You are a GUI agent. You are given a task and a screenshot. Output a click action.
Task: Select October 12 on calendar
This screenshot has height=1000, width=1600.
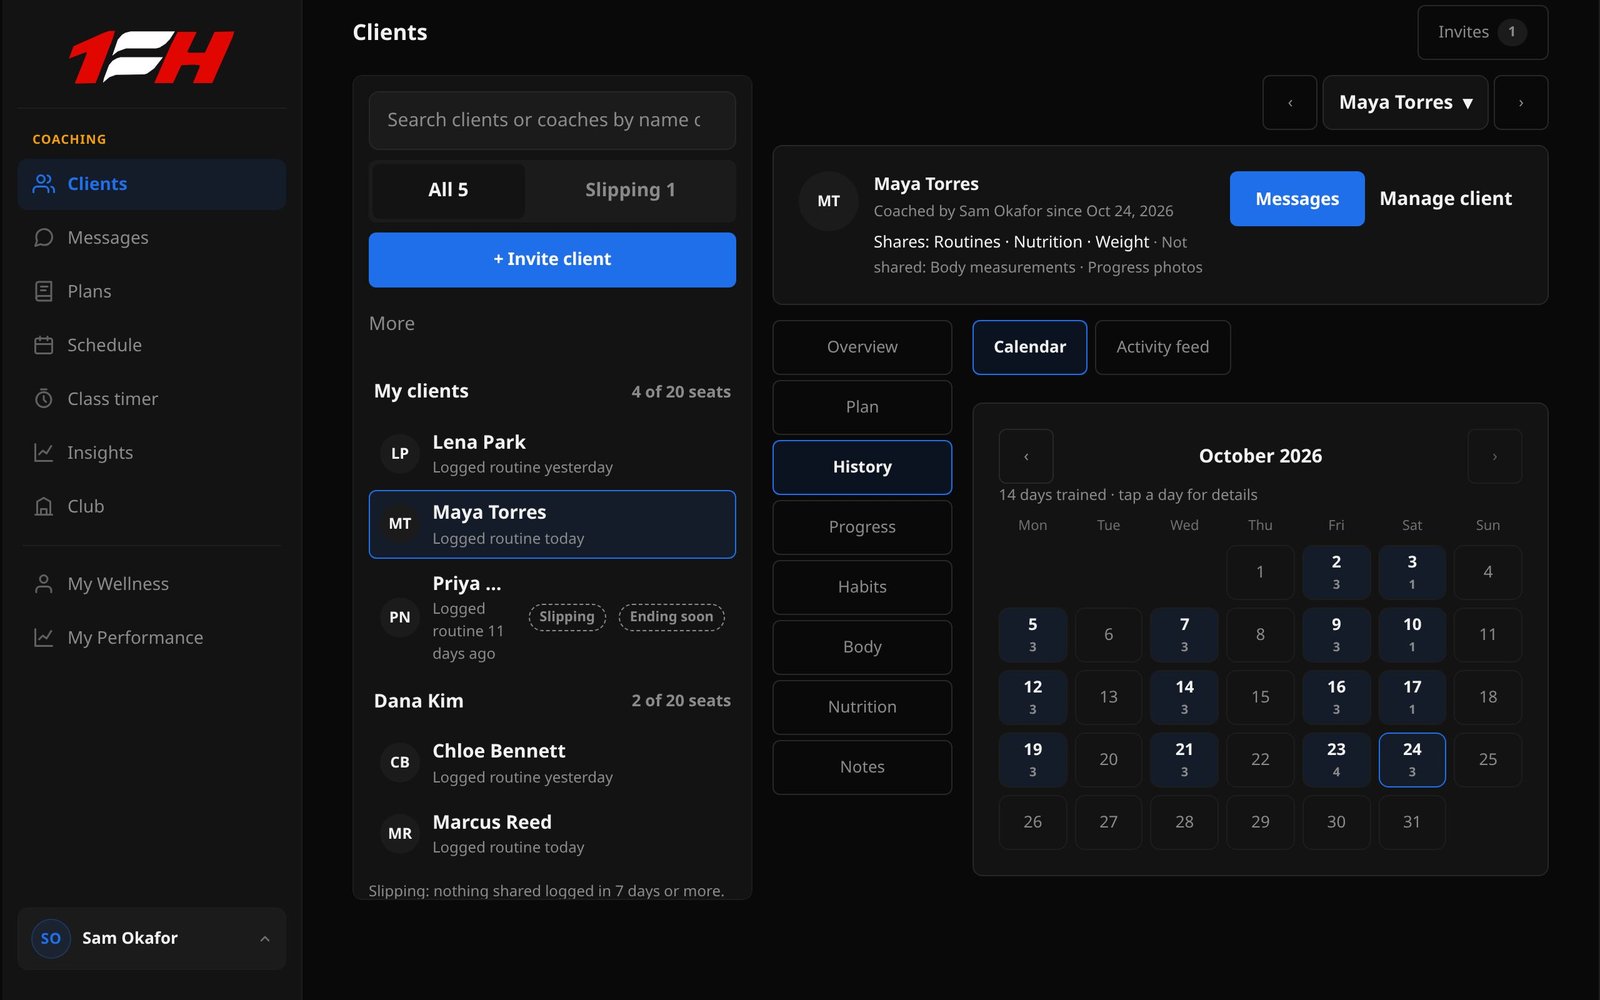(x=1033, y=697)
